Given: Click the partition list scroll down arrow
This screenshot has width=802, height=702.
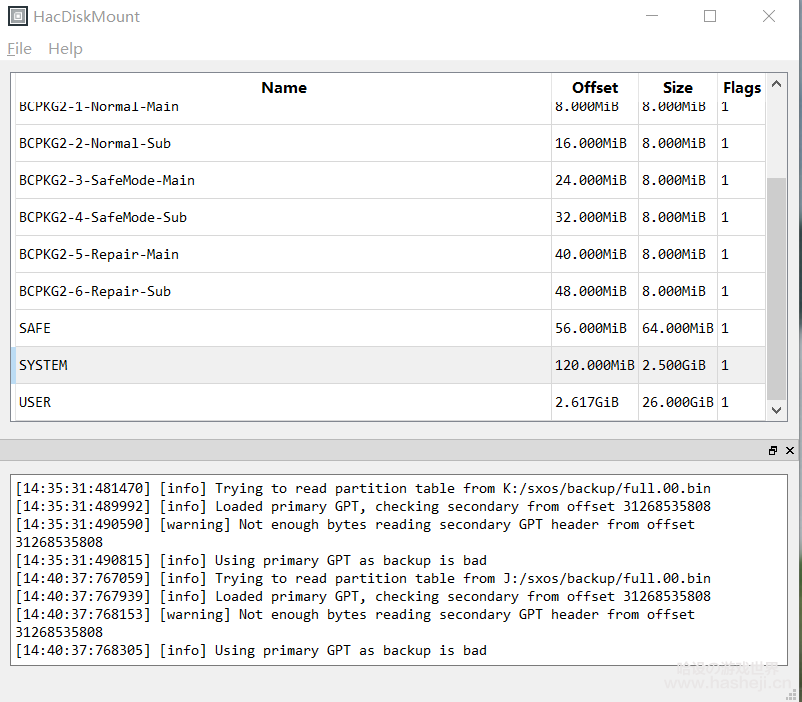Looking at the screenshot, I should click(776, 410).
